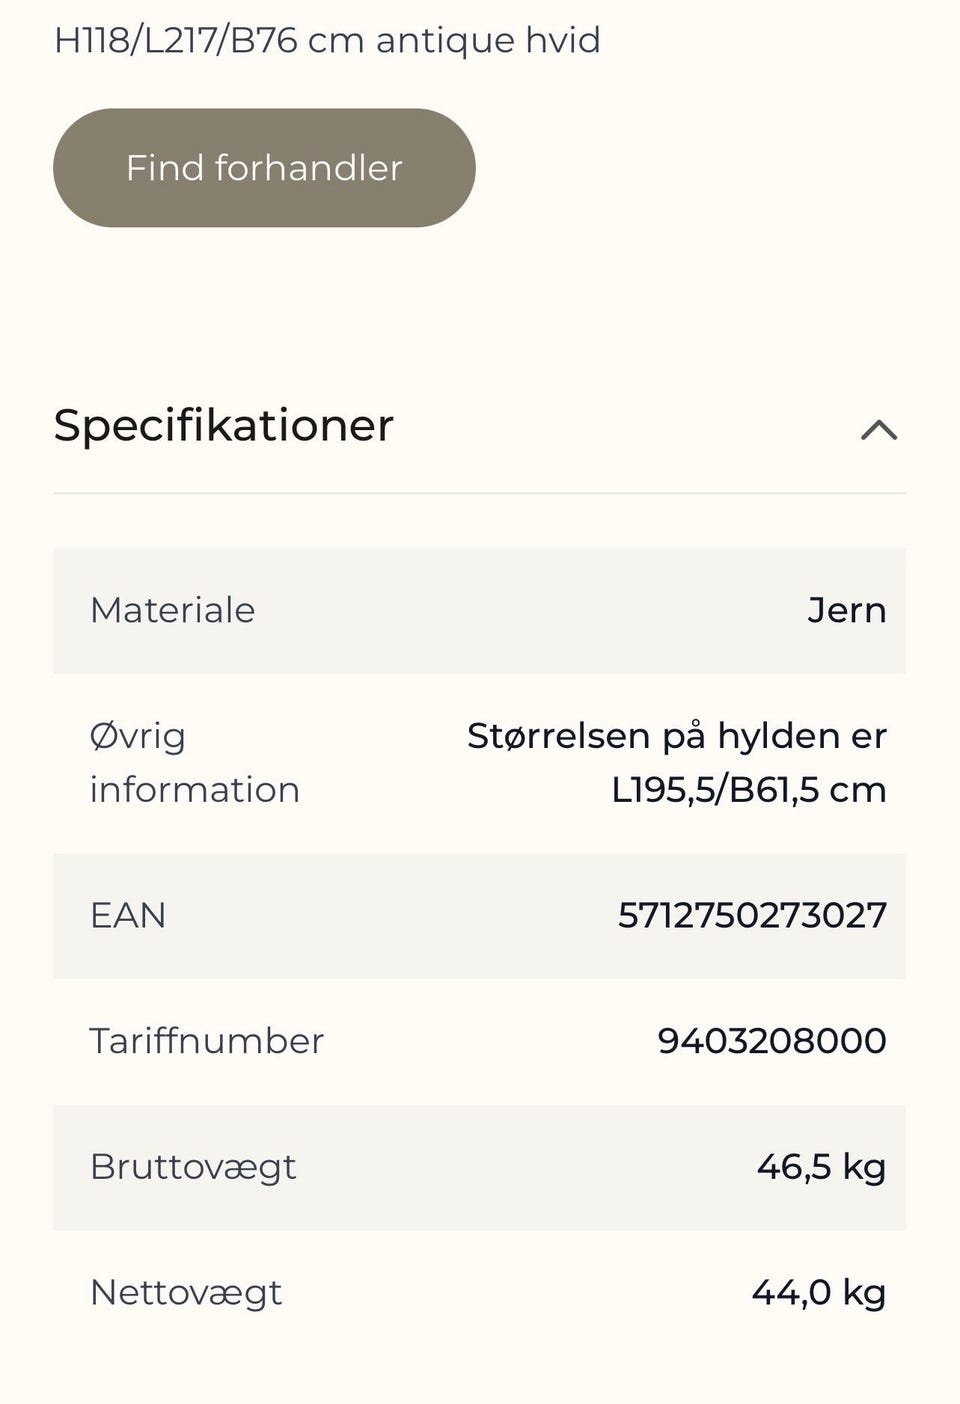Select the product dimensions text antique hvid
This screenshot has width=960, height=1404.
[488, 41]
